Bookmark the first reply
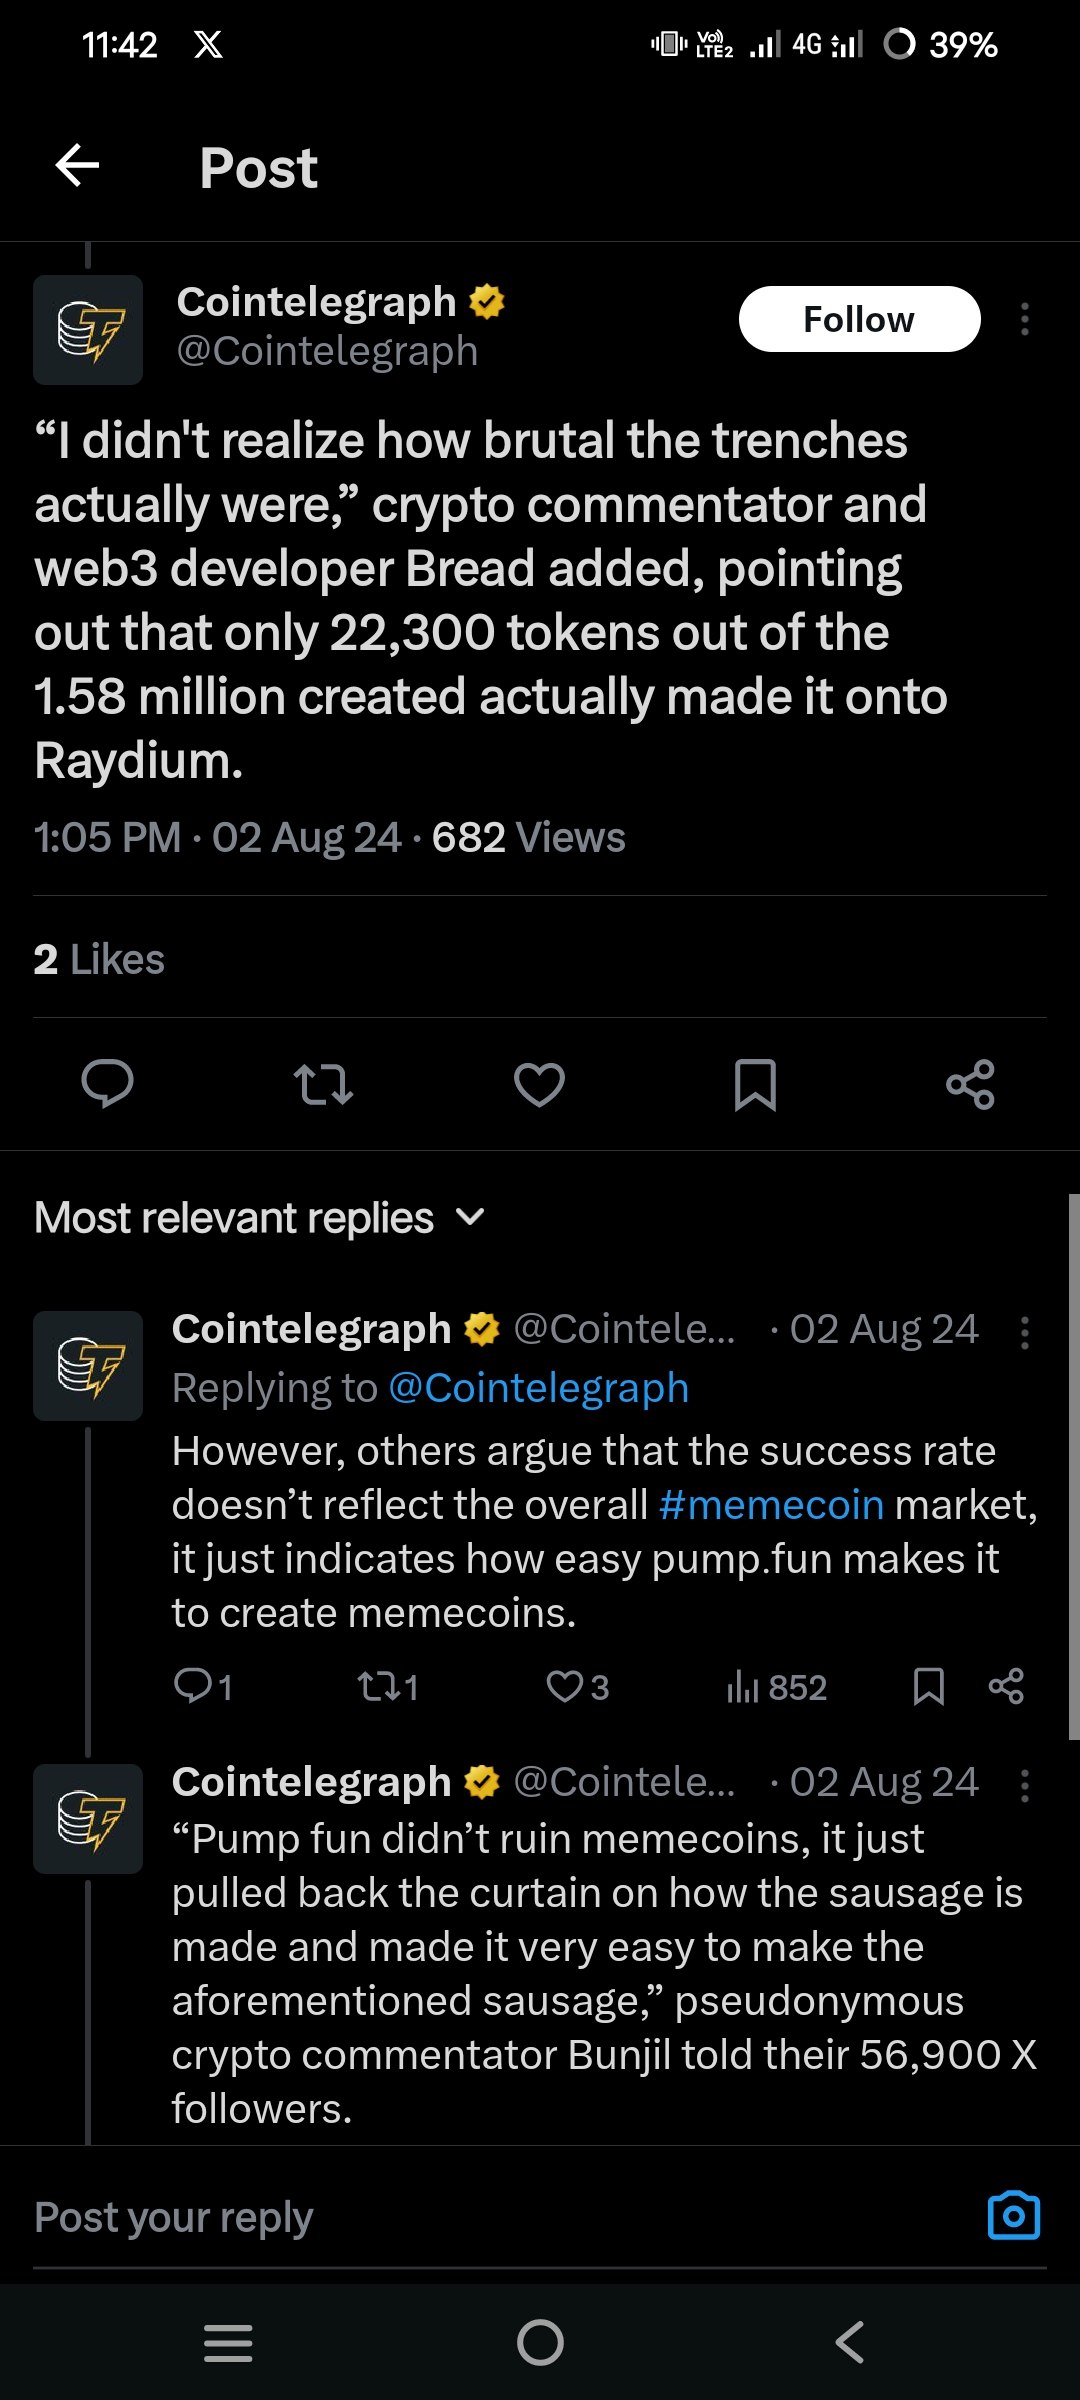The width and height of the screenshot is (1080, 2400). [x=928, y=1687]
